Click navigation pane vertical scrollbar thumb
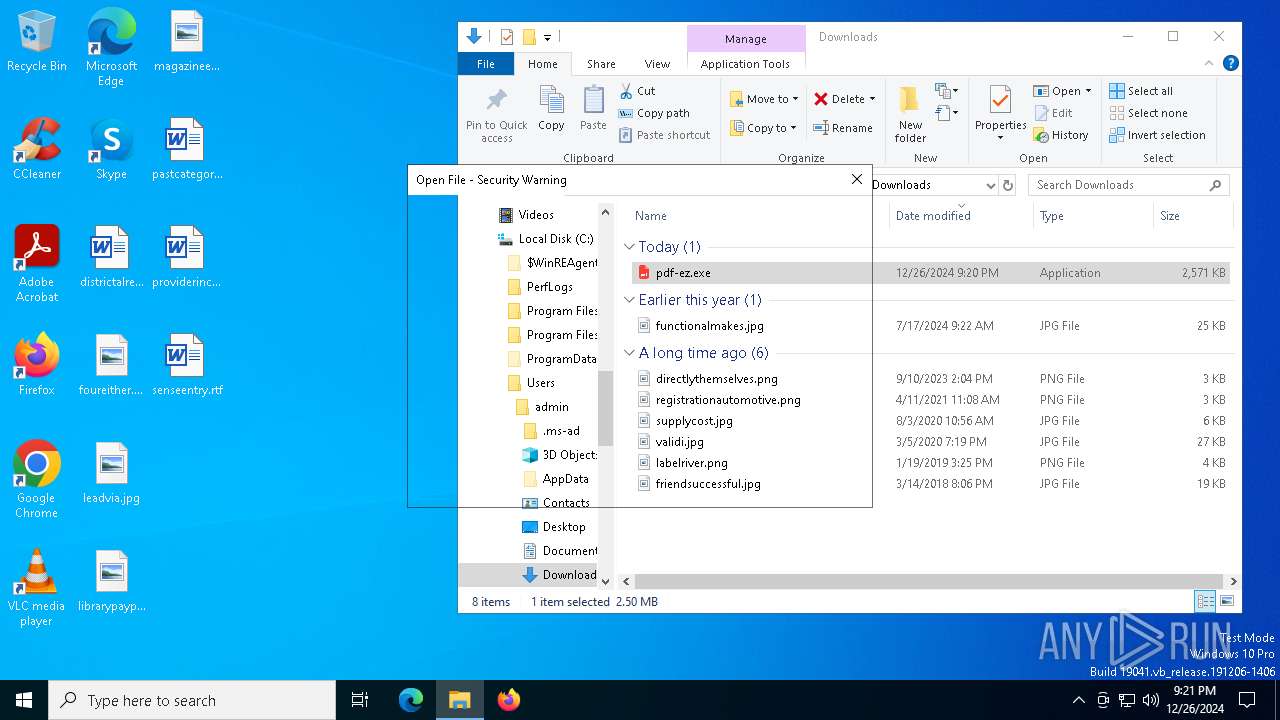 605,408
